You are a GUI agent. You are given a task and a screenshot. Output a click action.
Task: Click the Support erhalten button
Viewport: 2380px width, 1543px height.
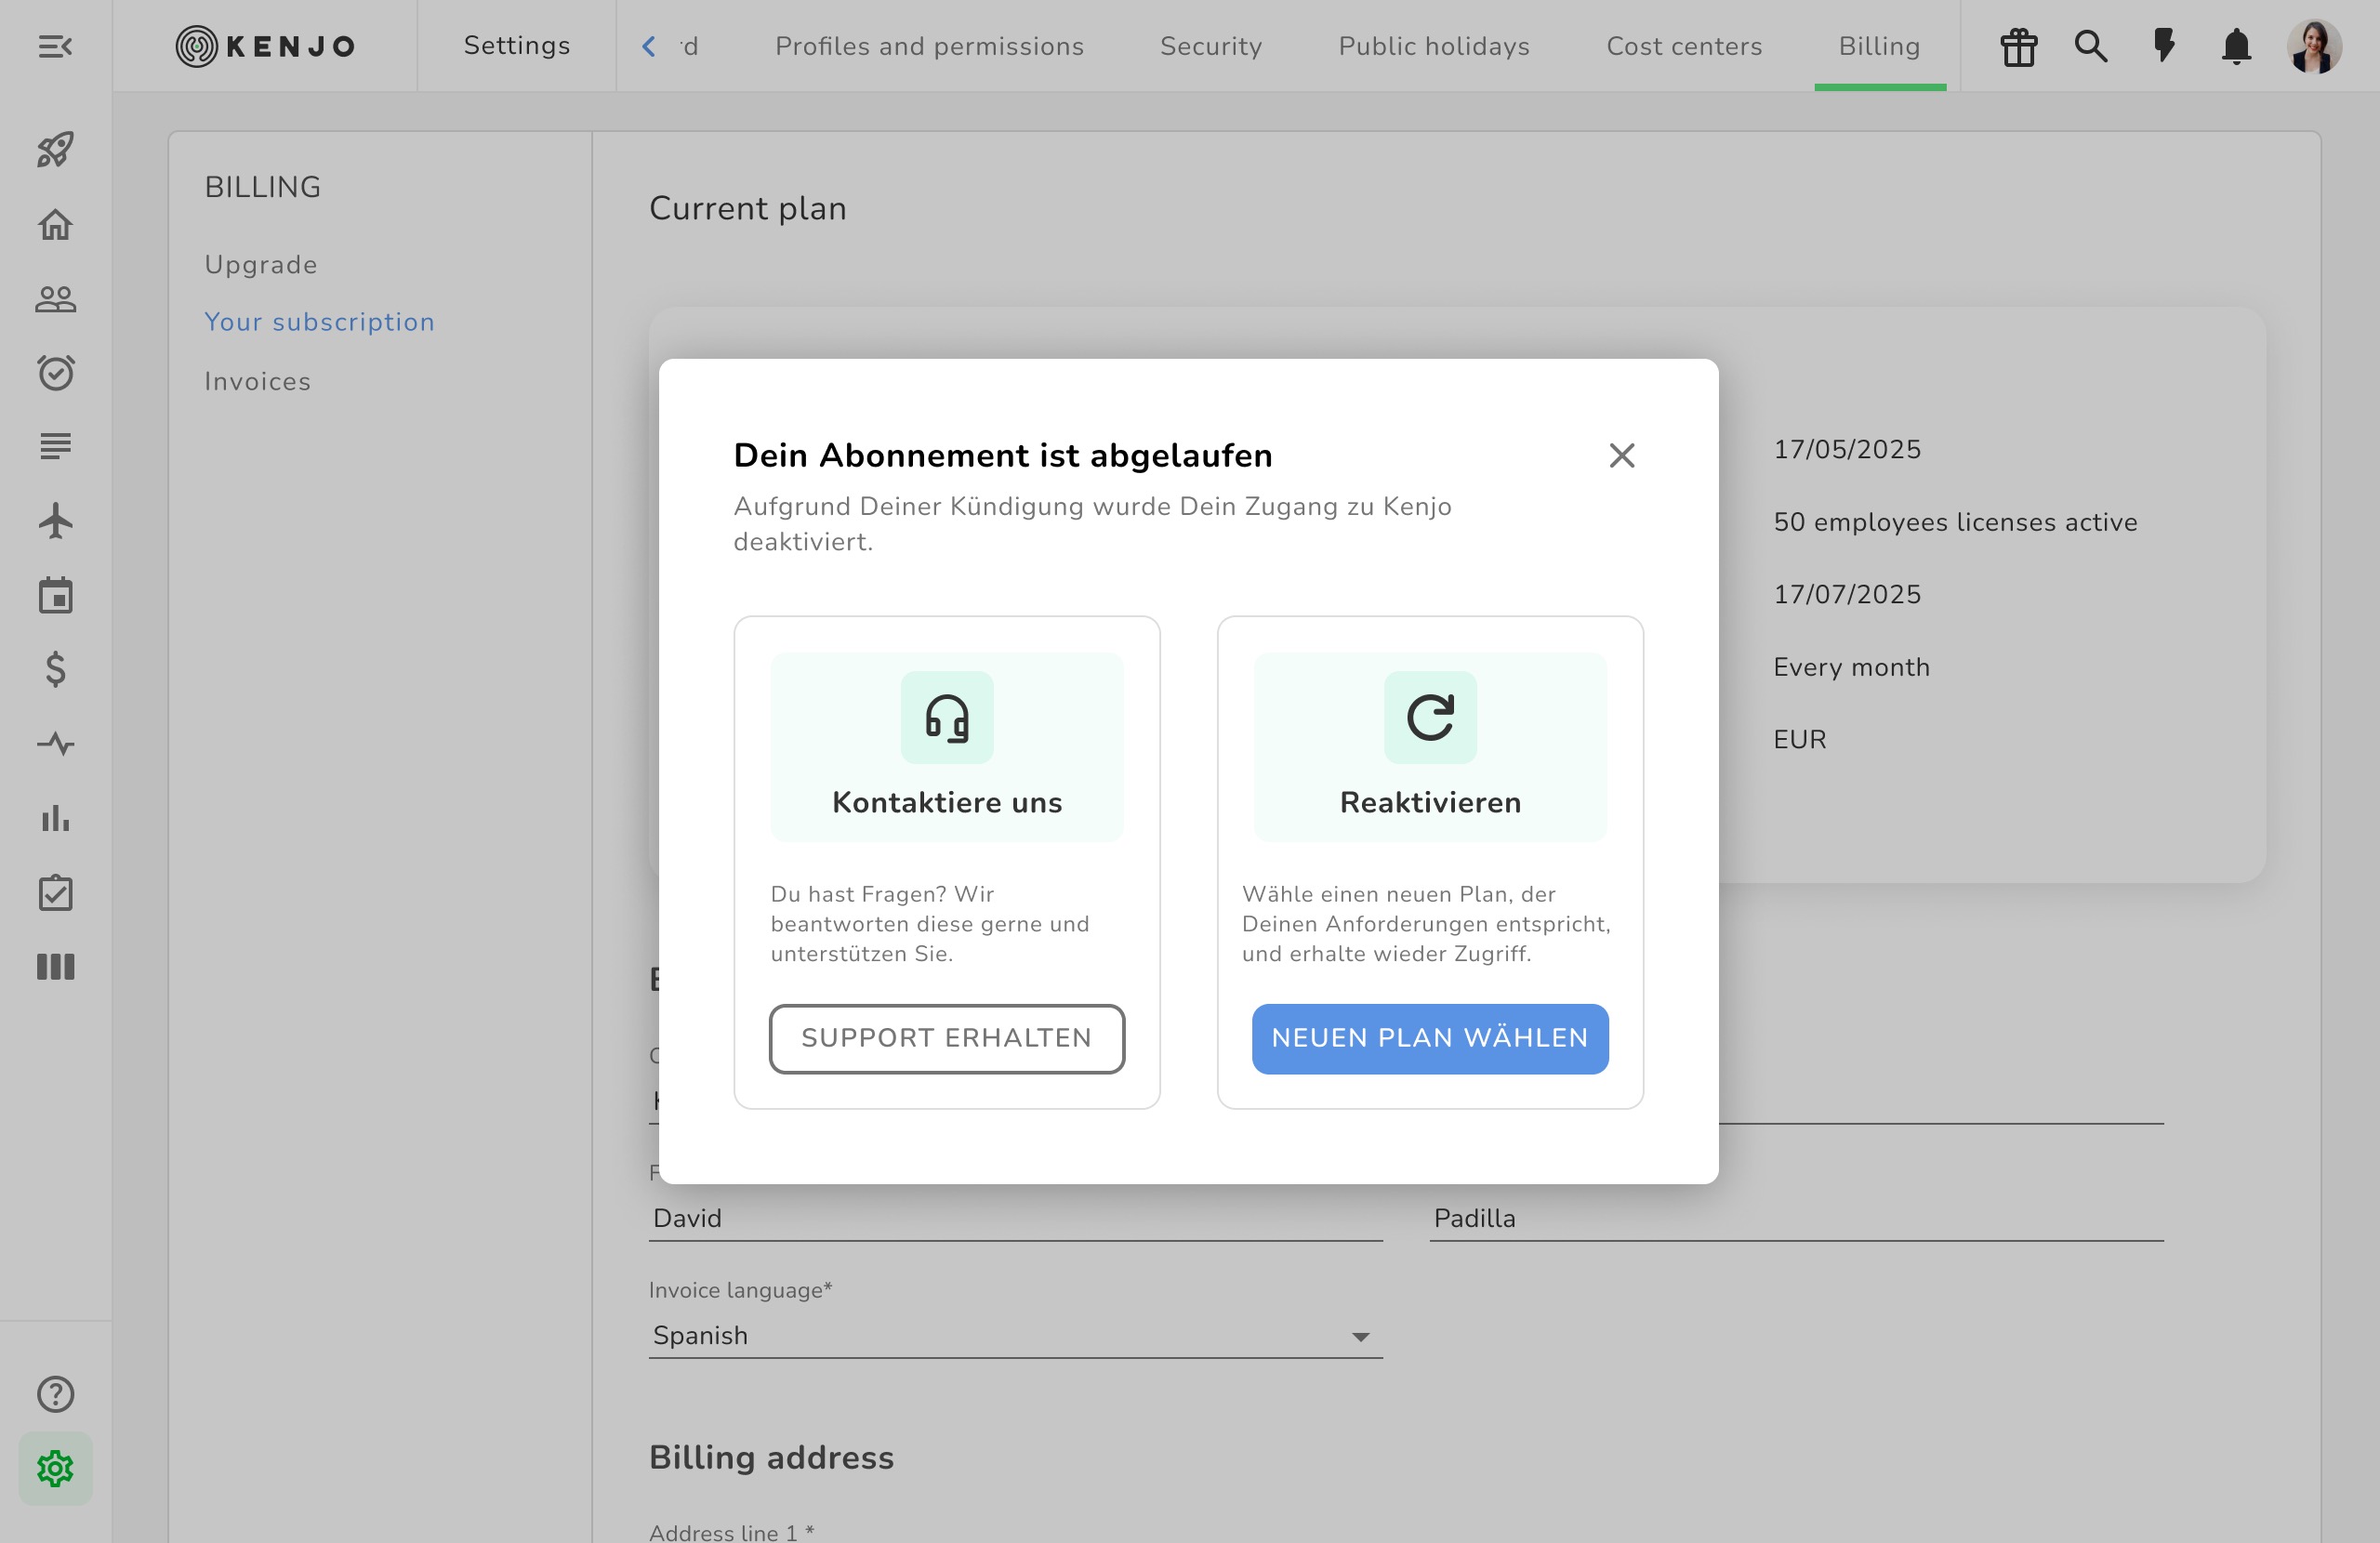pyautogui.click(x=946, y=1039)
